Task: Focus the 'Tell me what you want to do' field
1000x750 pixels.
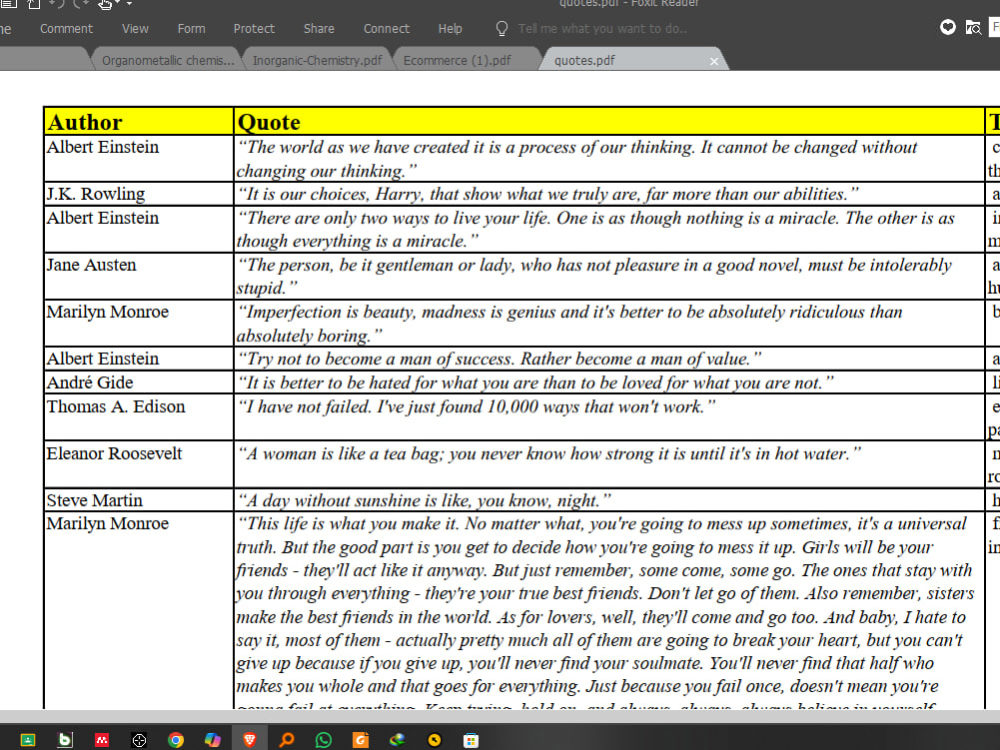Action: 602,29
